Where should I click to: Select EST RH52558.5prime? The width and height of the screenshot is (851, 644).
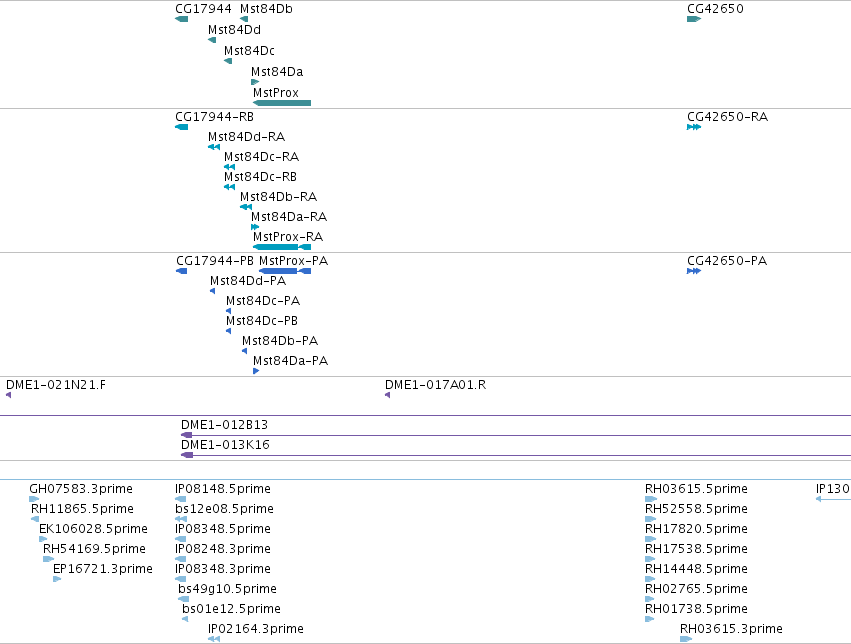696,509
